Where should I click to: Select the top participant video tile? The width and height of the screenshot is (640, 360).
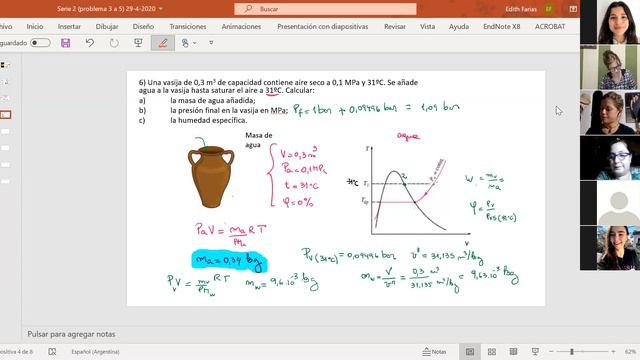tap(610, 22)
